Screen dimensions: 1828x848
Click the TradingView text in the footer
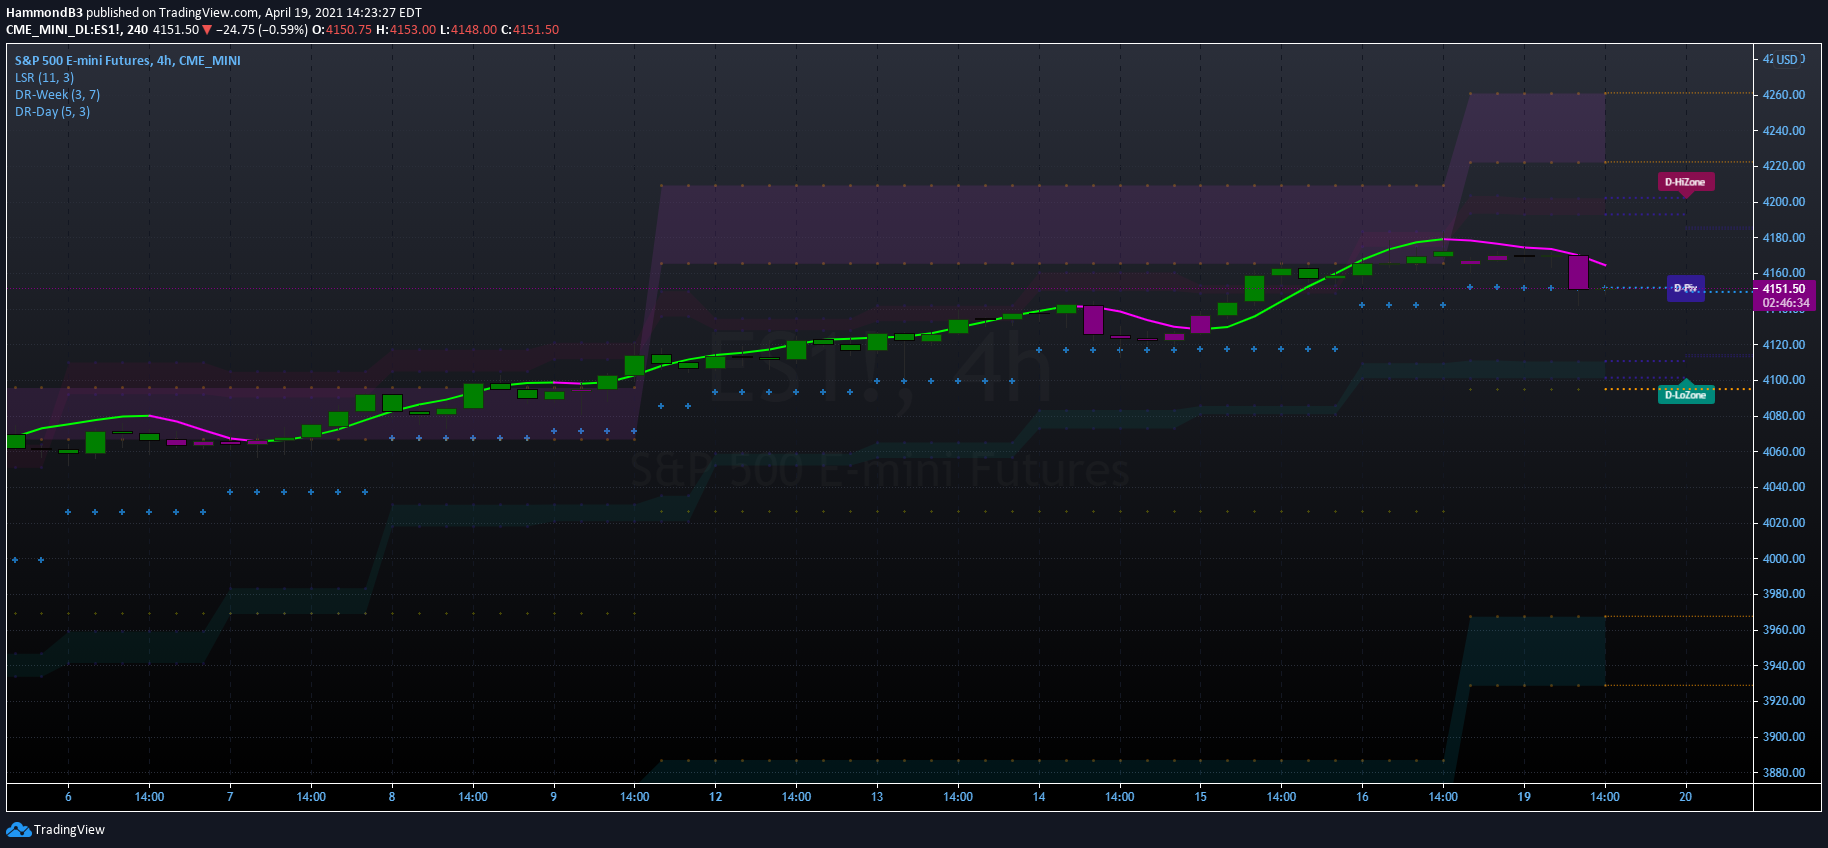coord(69,830)
